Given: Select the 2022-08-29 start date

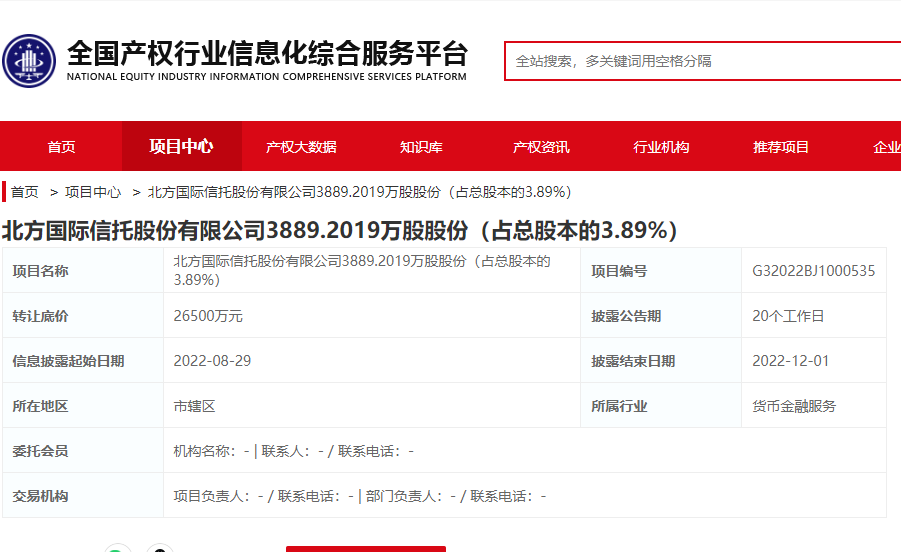Looking at the screenshot, I should [213, 361].
